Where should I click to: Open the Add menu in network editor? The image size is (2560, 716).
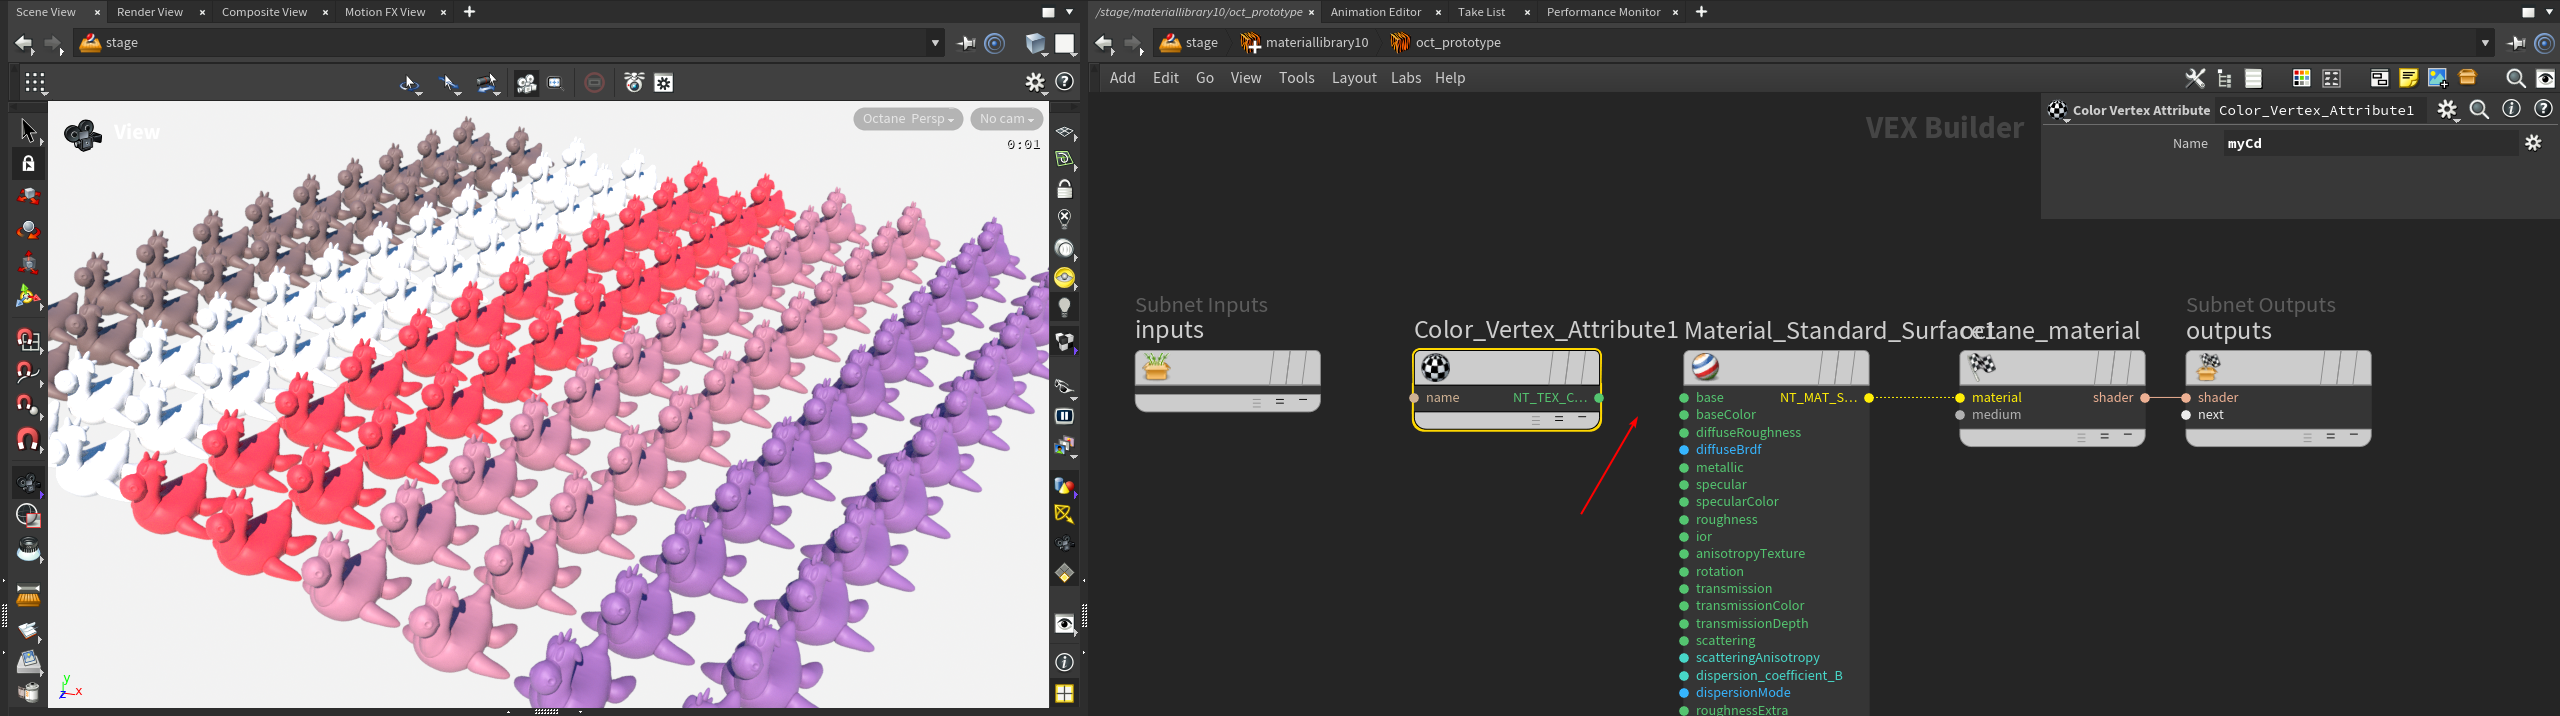1122,78
